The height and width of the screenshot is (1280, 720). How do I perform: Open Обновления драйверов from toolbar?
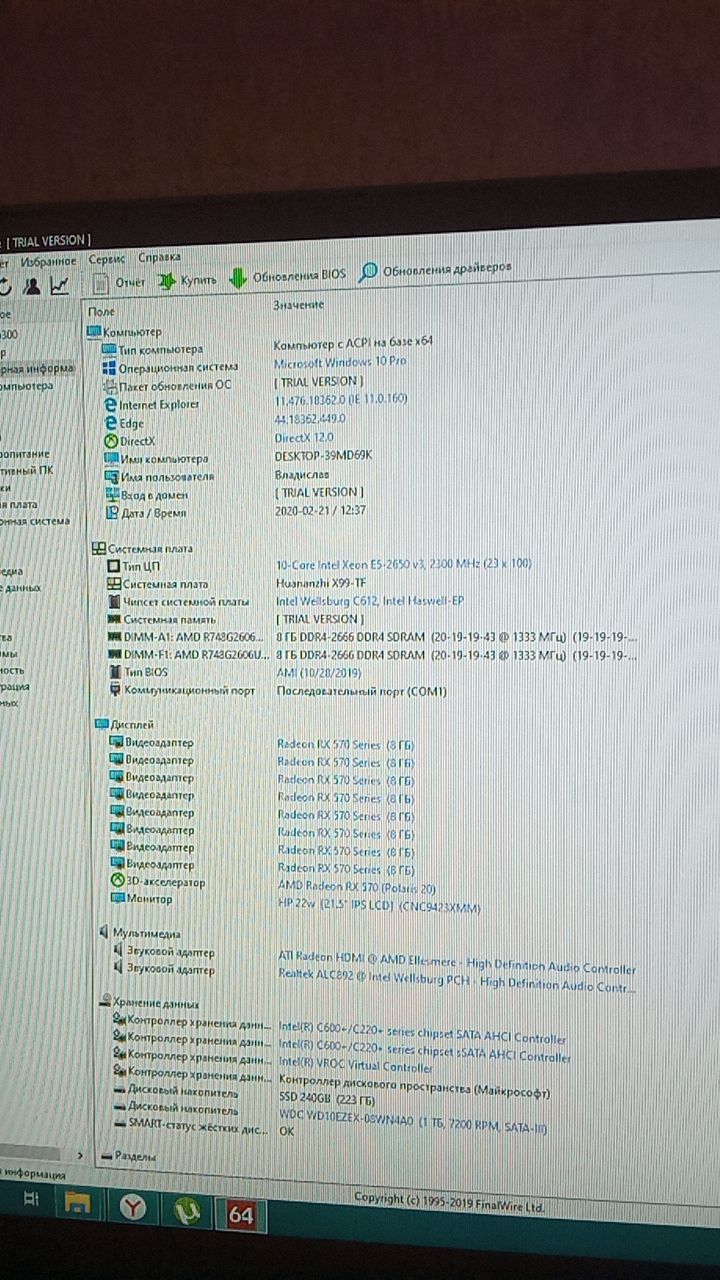point(436,270)
